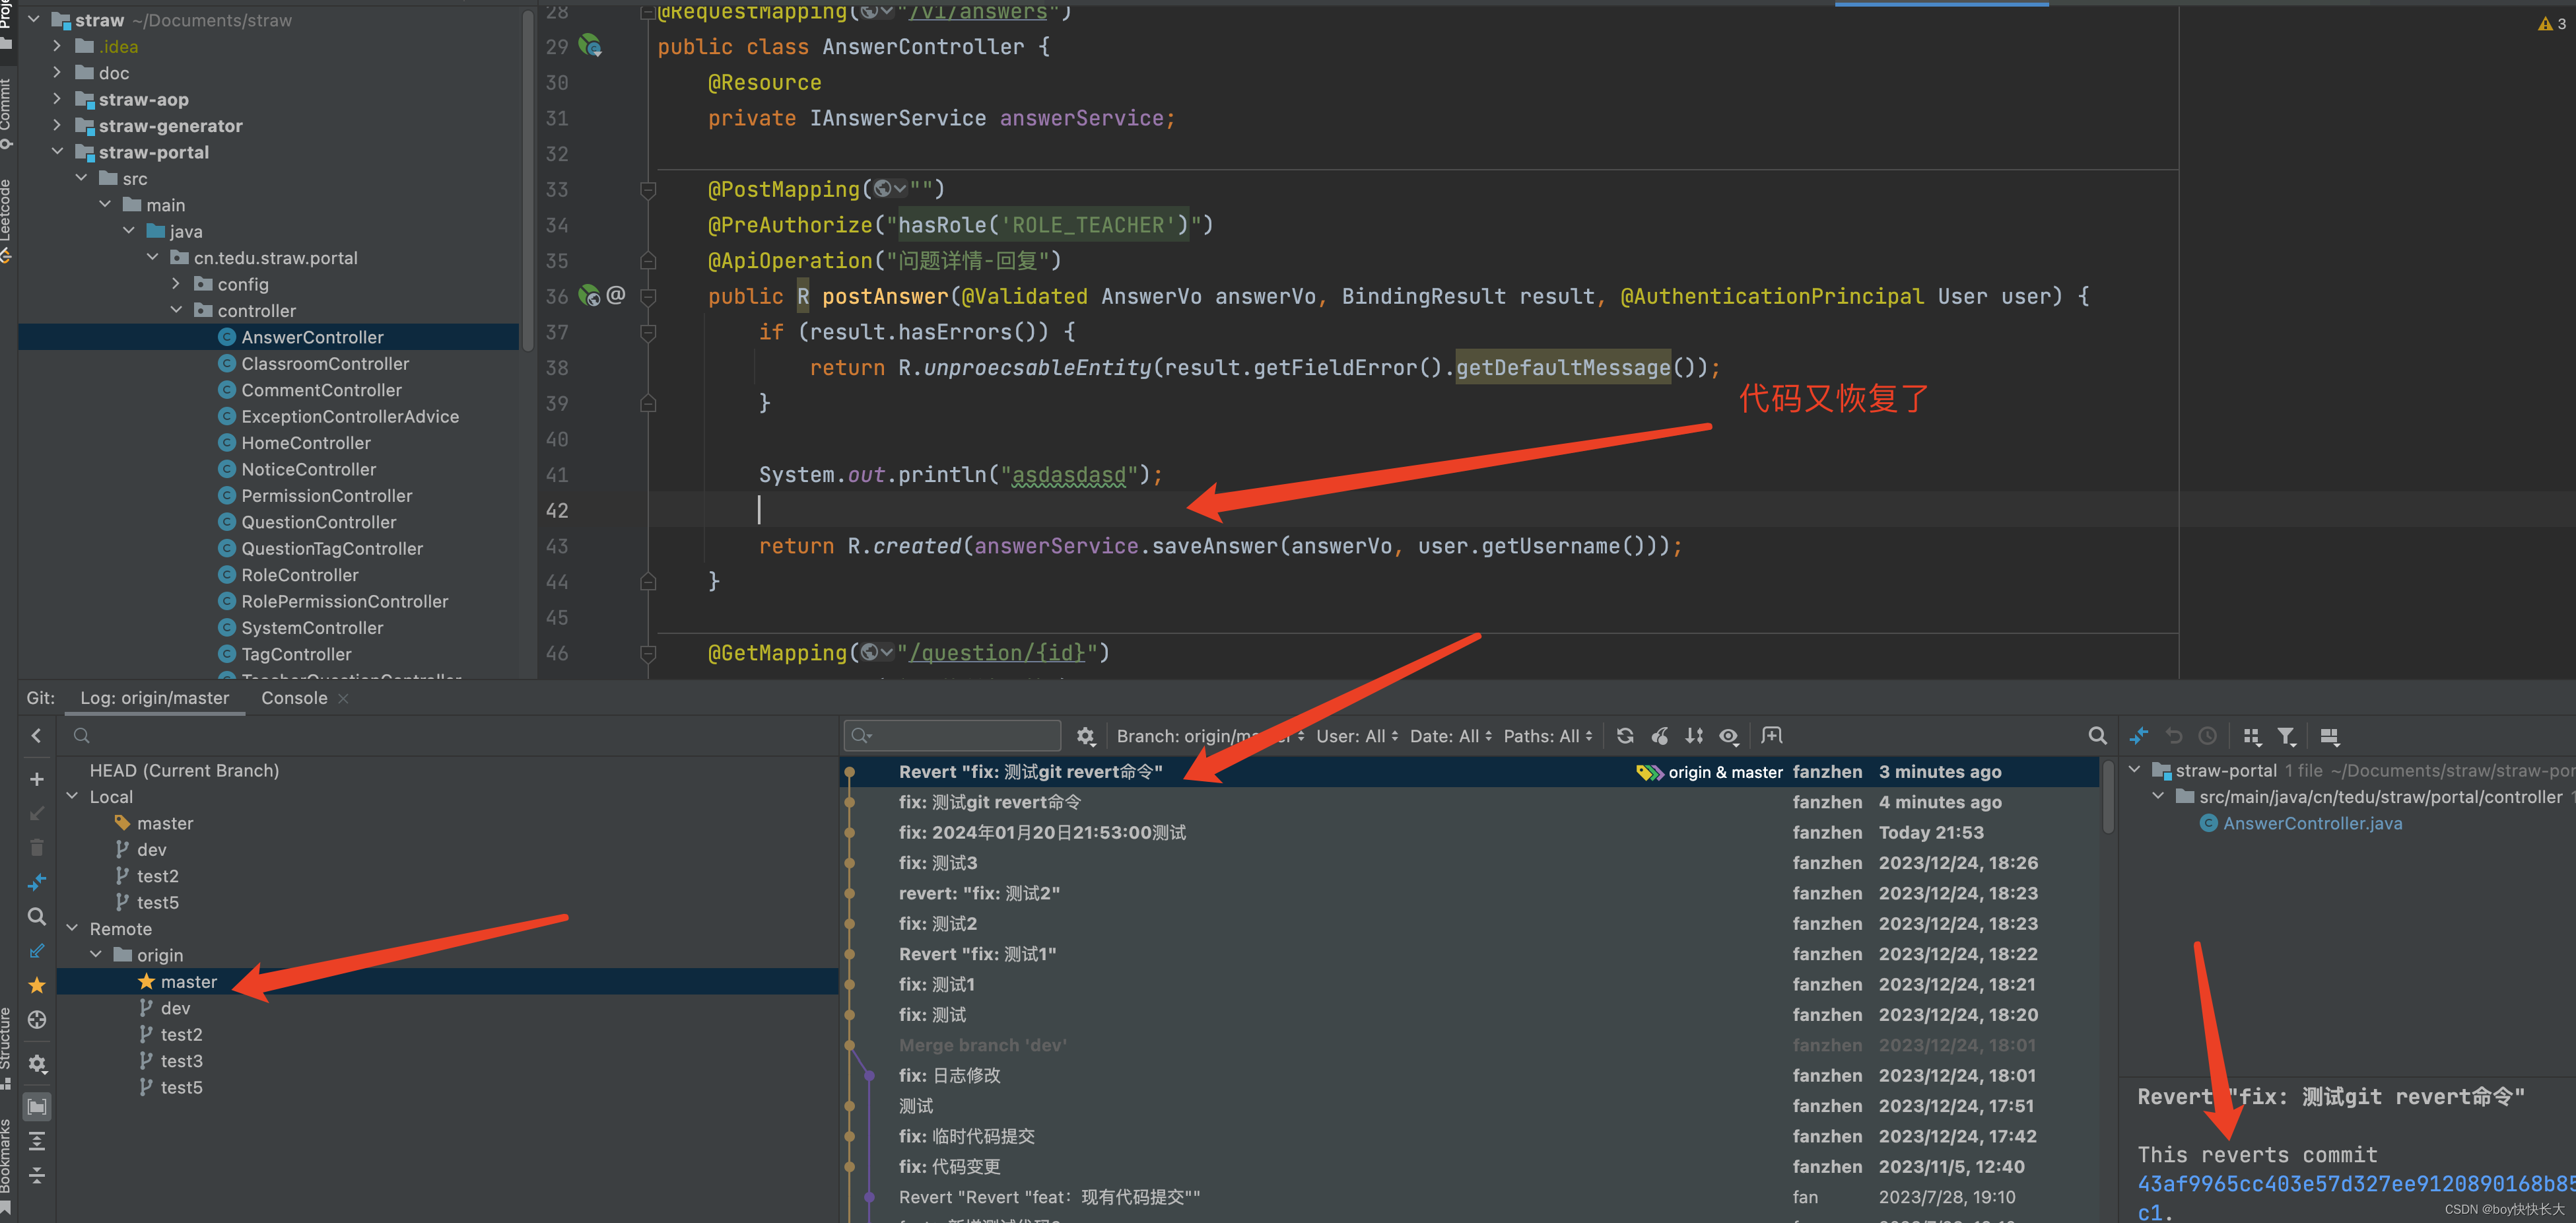Click the Delete Branch trash icon
This screenshot has width=2576, height=1223.
coord(37,848)
